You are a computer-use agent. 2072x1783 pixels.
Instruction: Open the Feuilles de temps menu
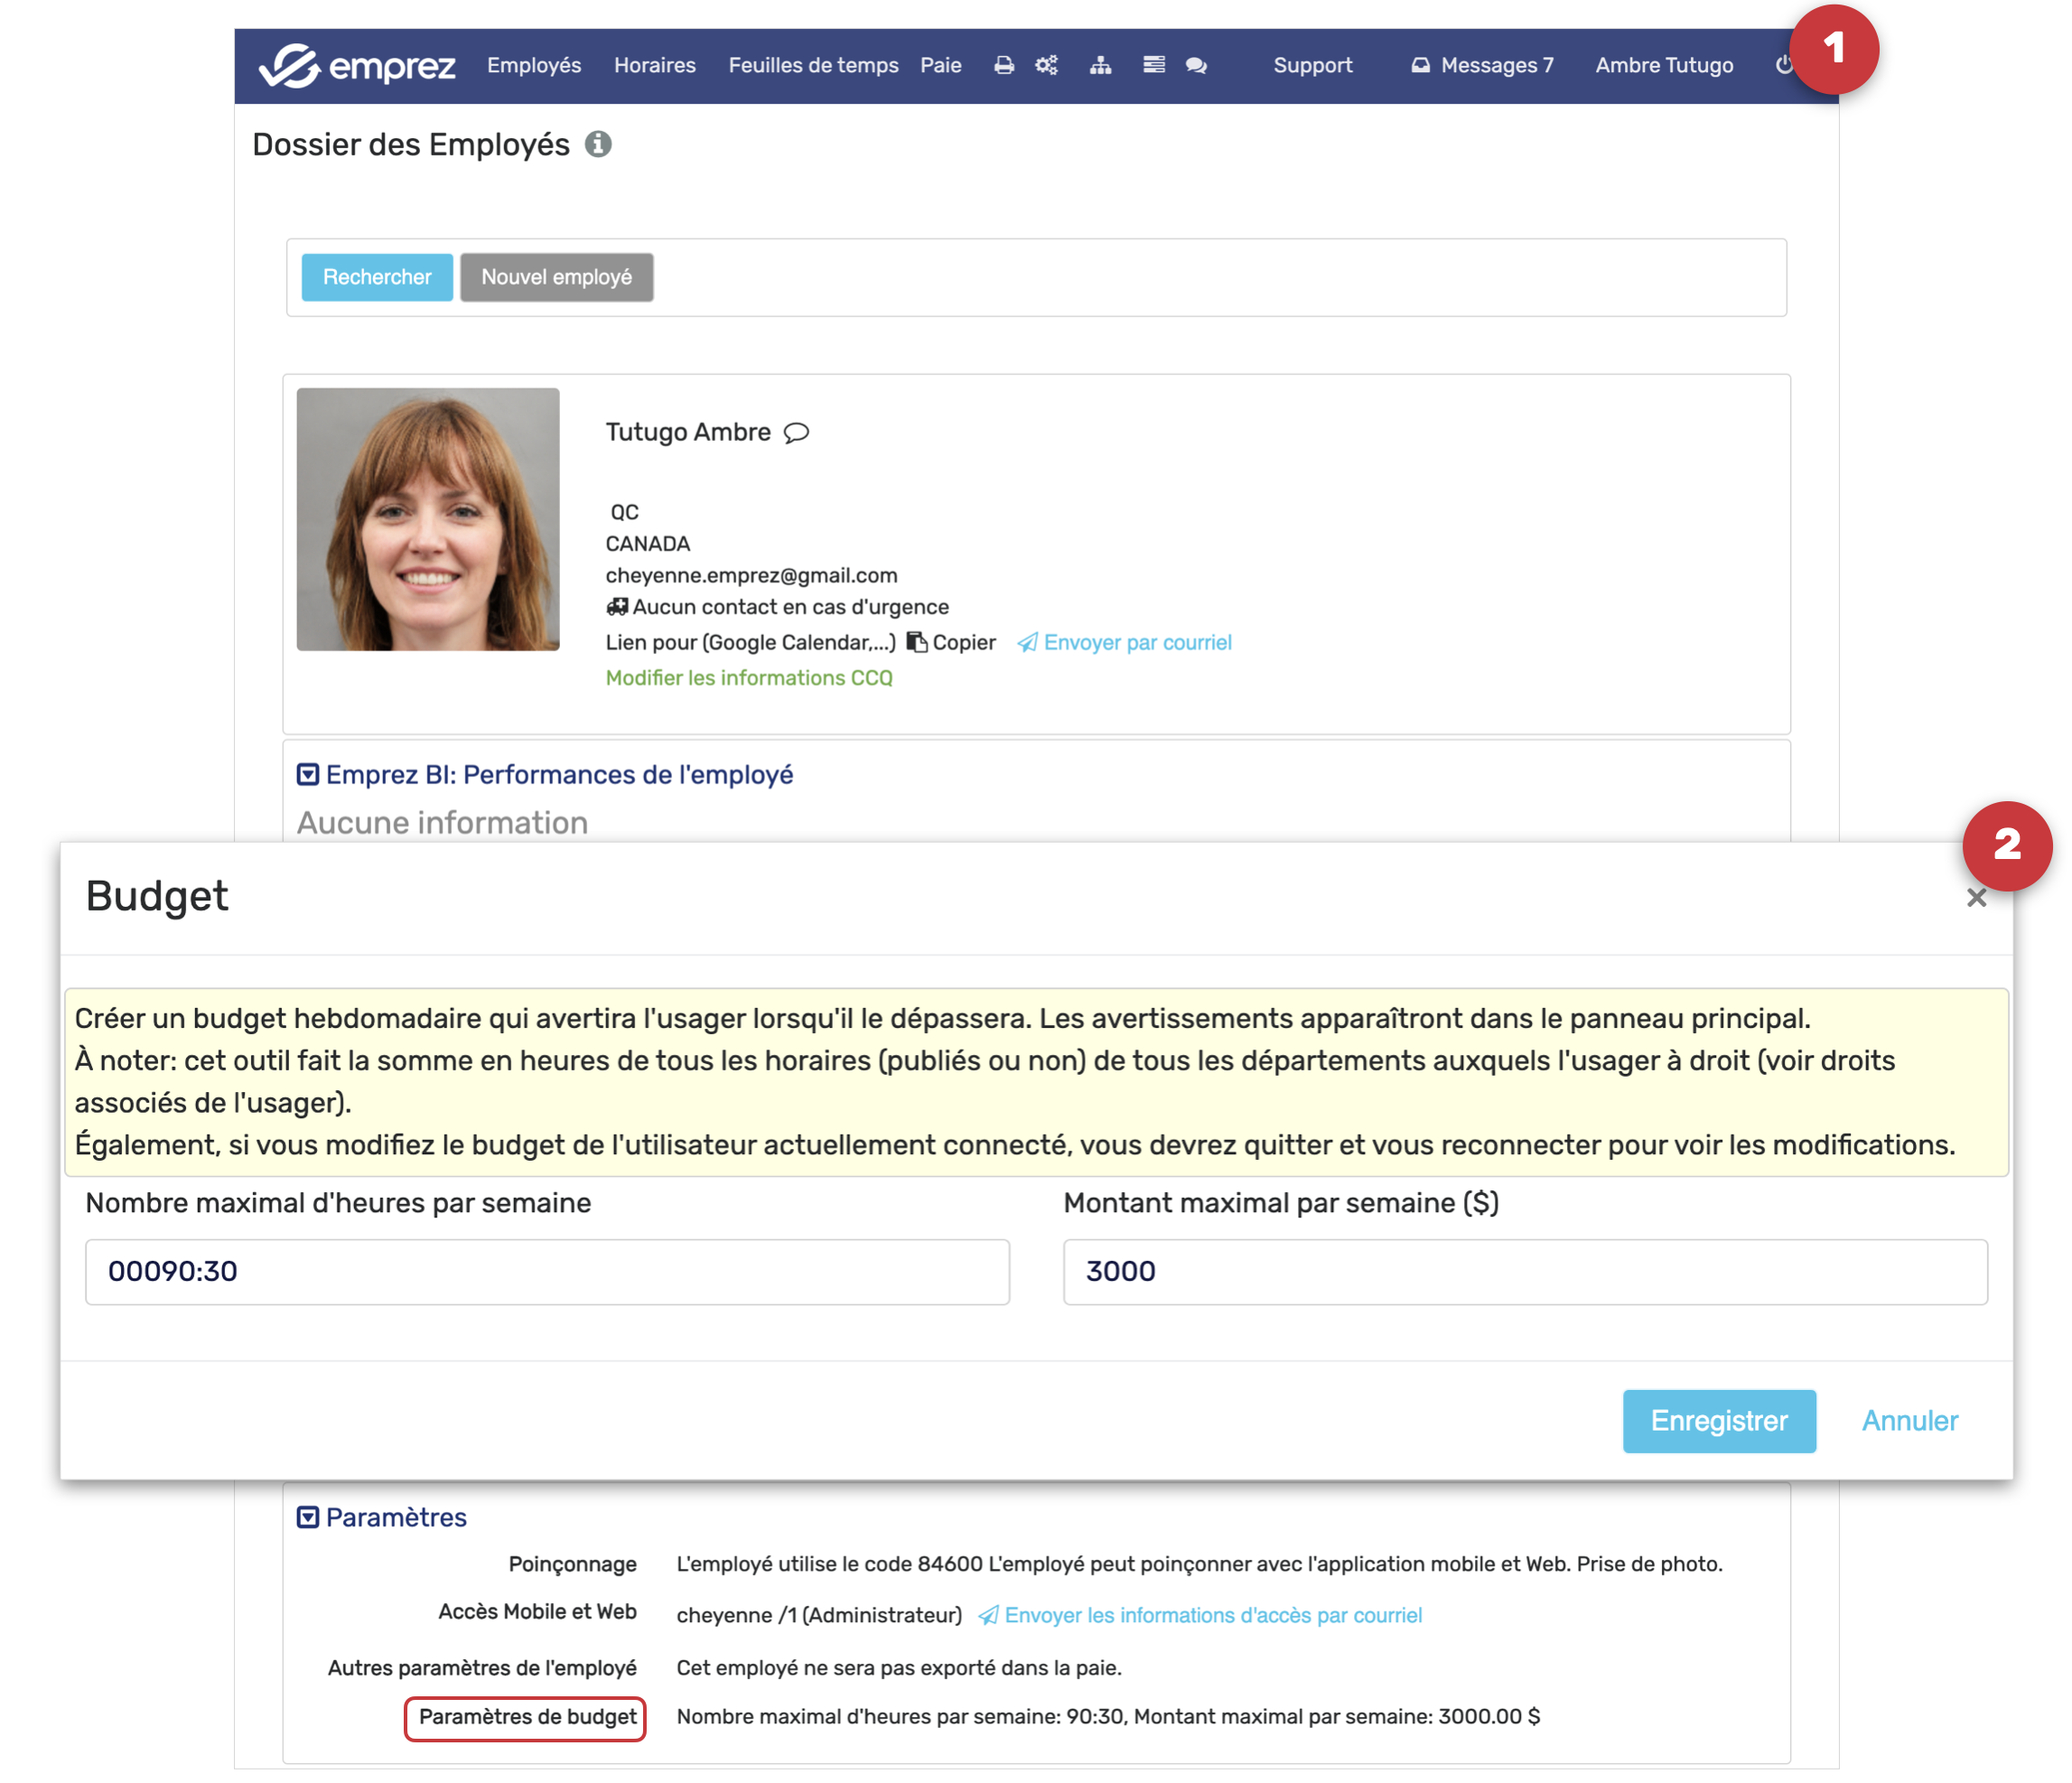(813, 66)
